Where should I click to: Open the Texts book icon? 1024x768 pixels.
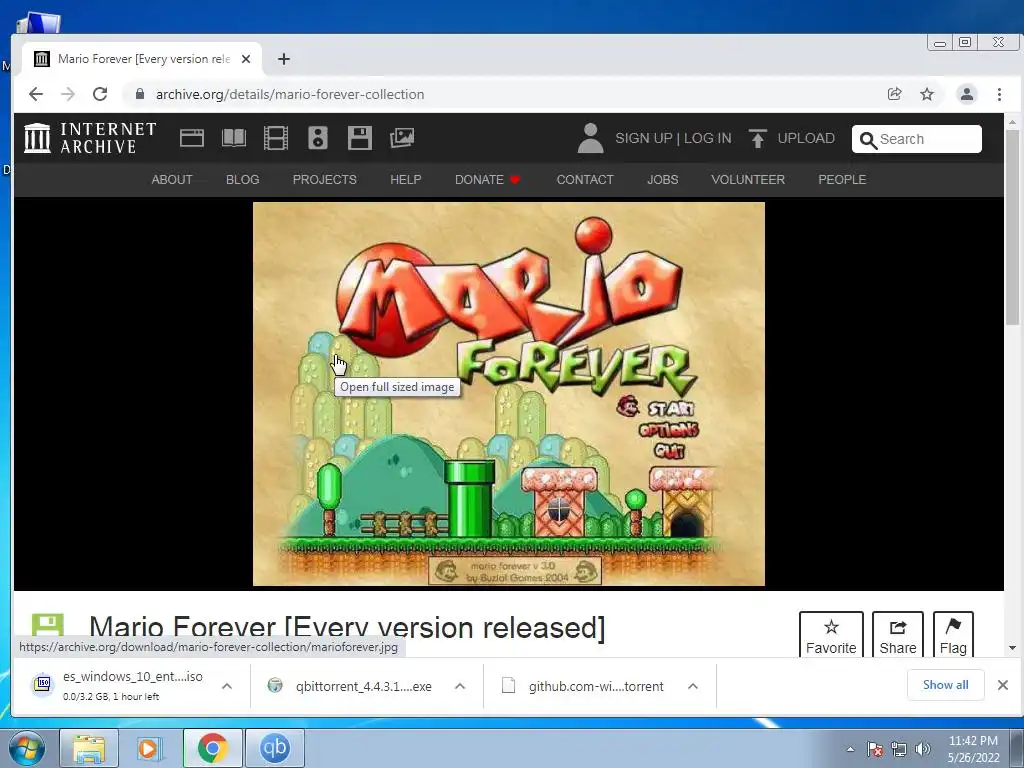pos(234,138)
